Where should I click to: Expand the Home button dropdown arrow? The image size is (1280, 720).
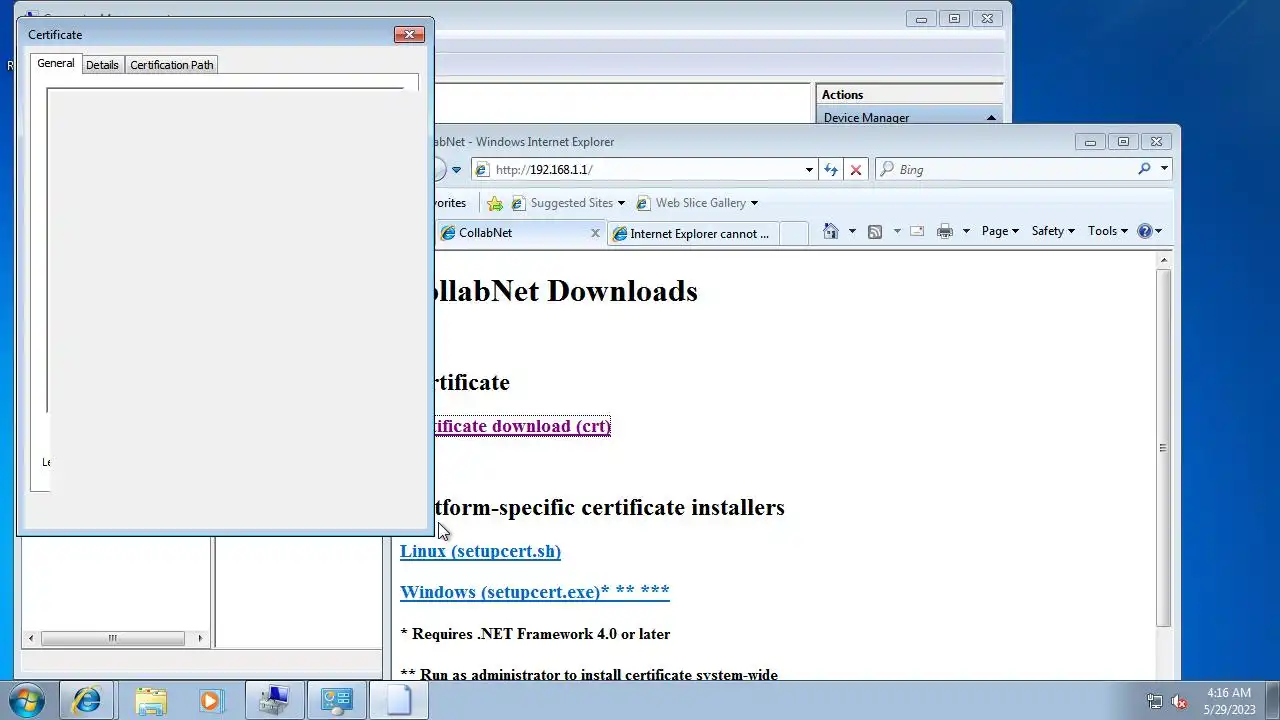[852, 231]
